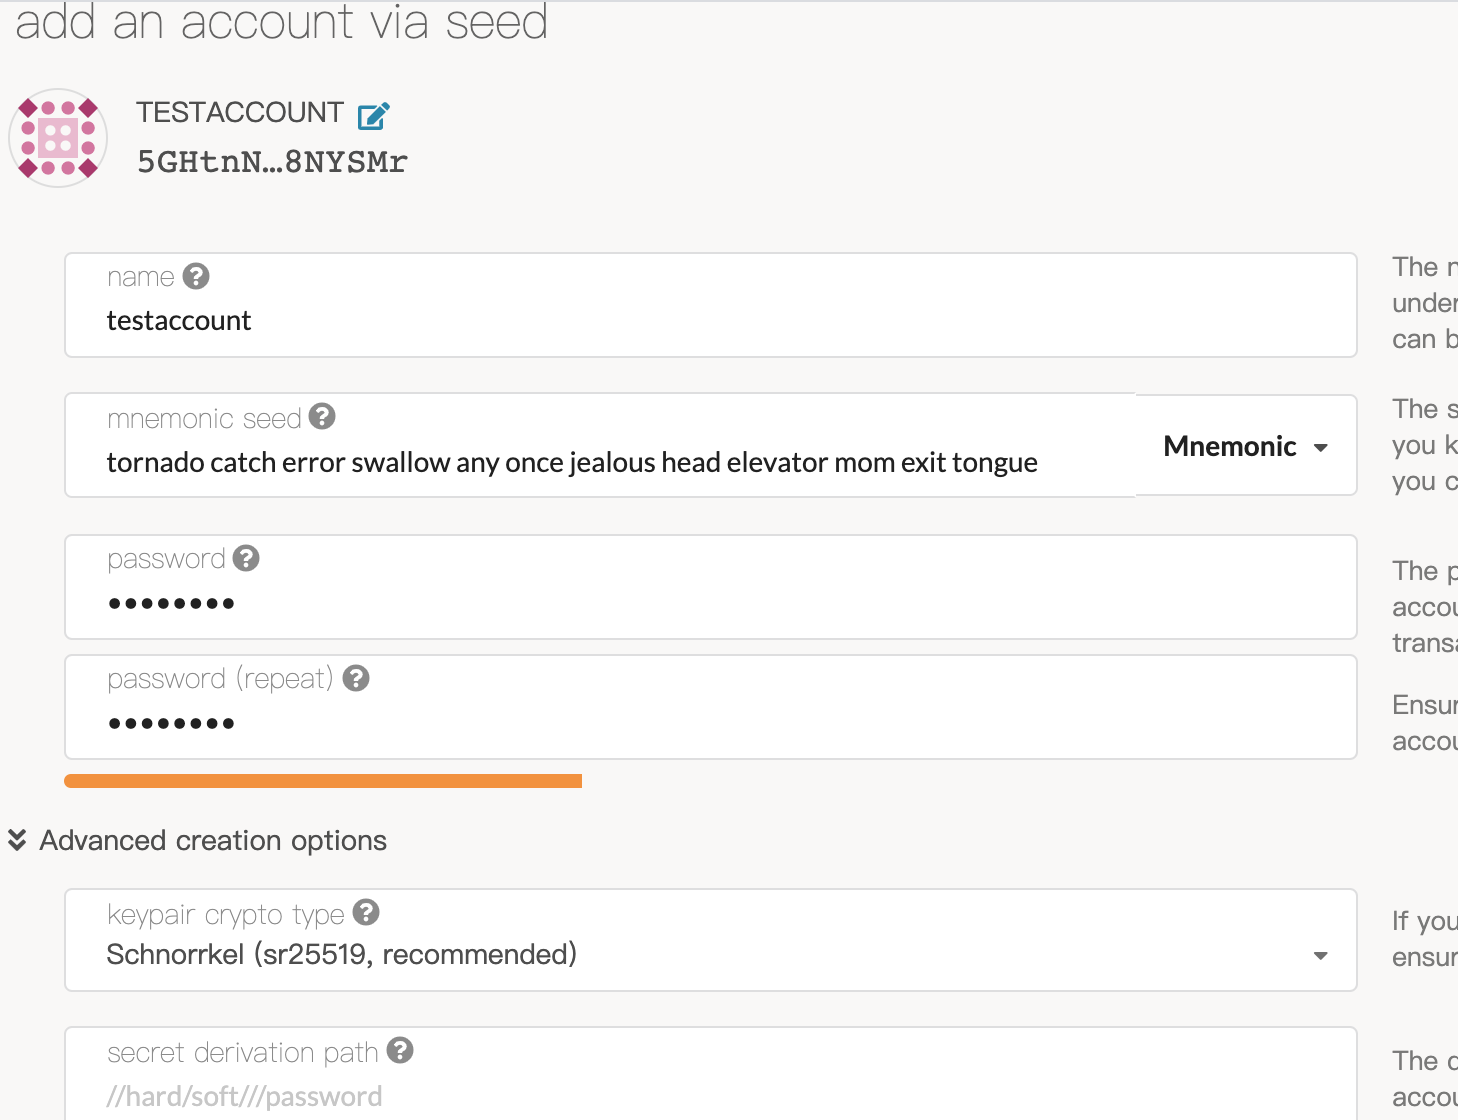Open the Mnemonic seed type dropdown
This screenshot has width=1458, height=1120.
(1245, 446)
